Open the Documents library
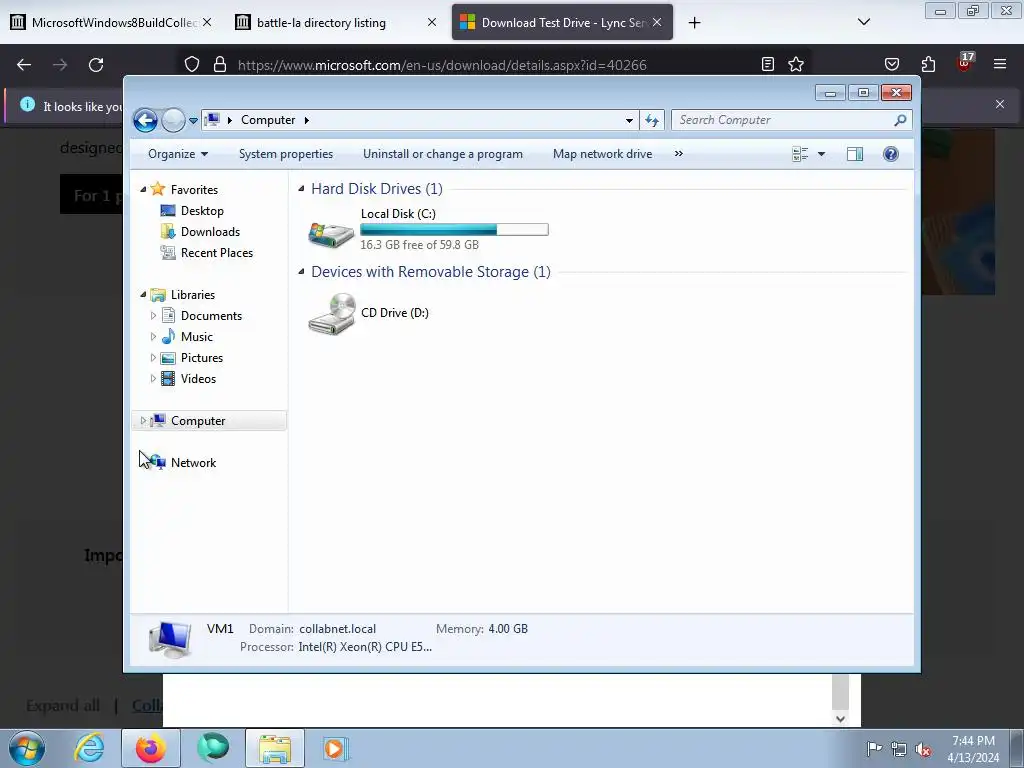The height and width of the screenshot is (768, 1024). (211, 315)
